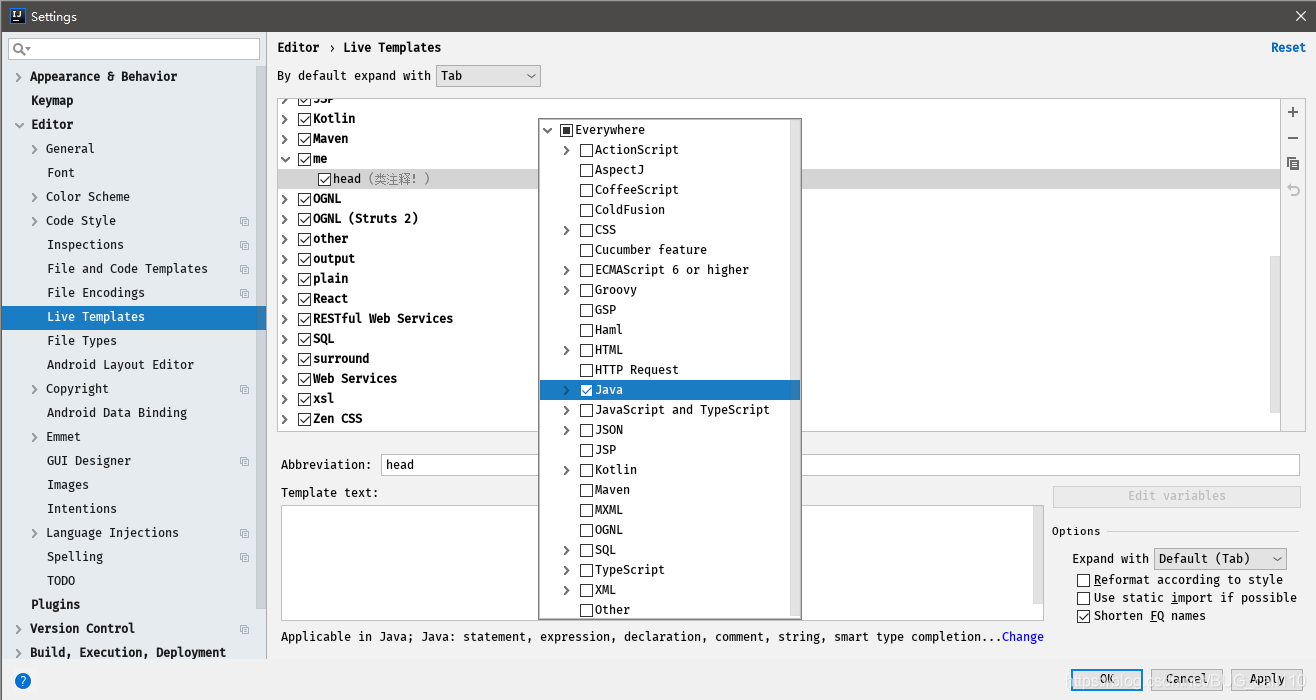This screenshot has height=700, width=1316.
Task: Uncheck Shorten FQ names
Action: [x=1083, y=616]
